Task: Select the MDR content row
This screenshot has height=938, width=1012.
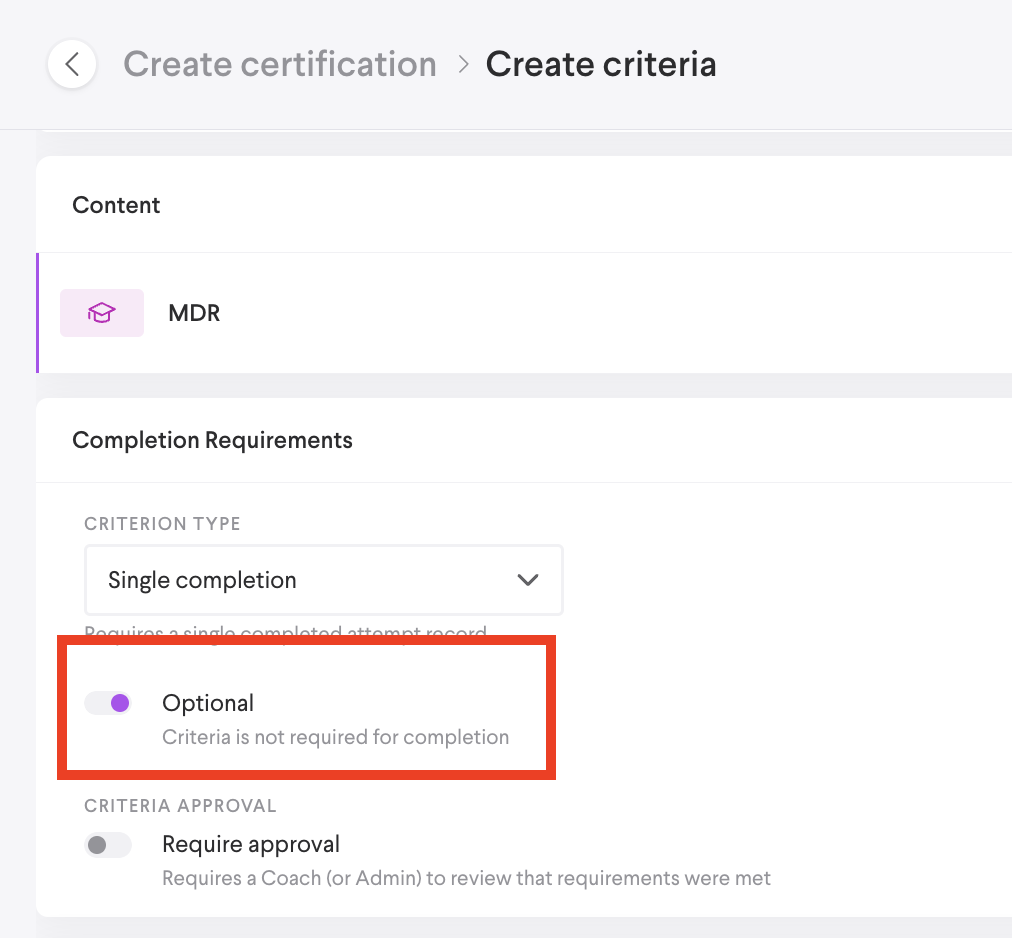Action: (x=500, y=313)
